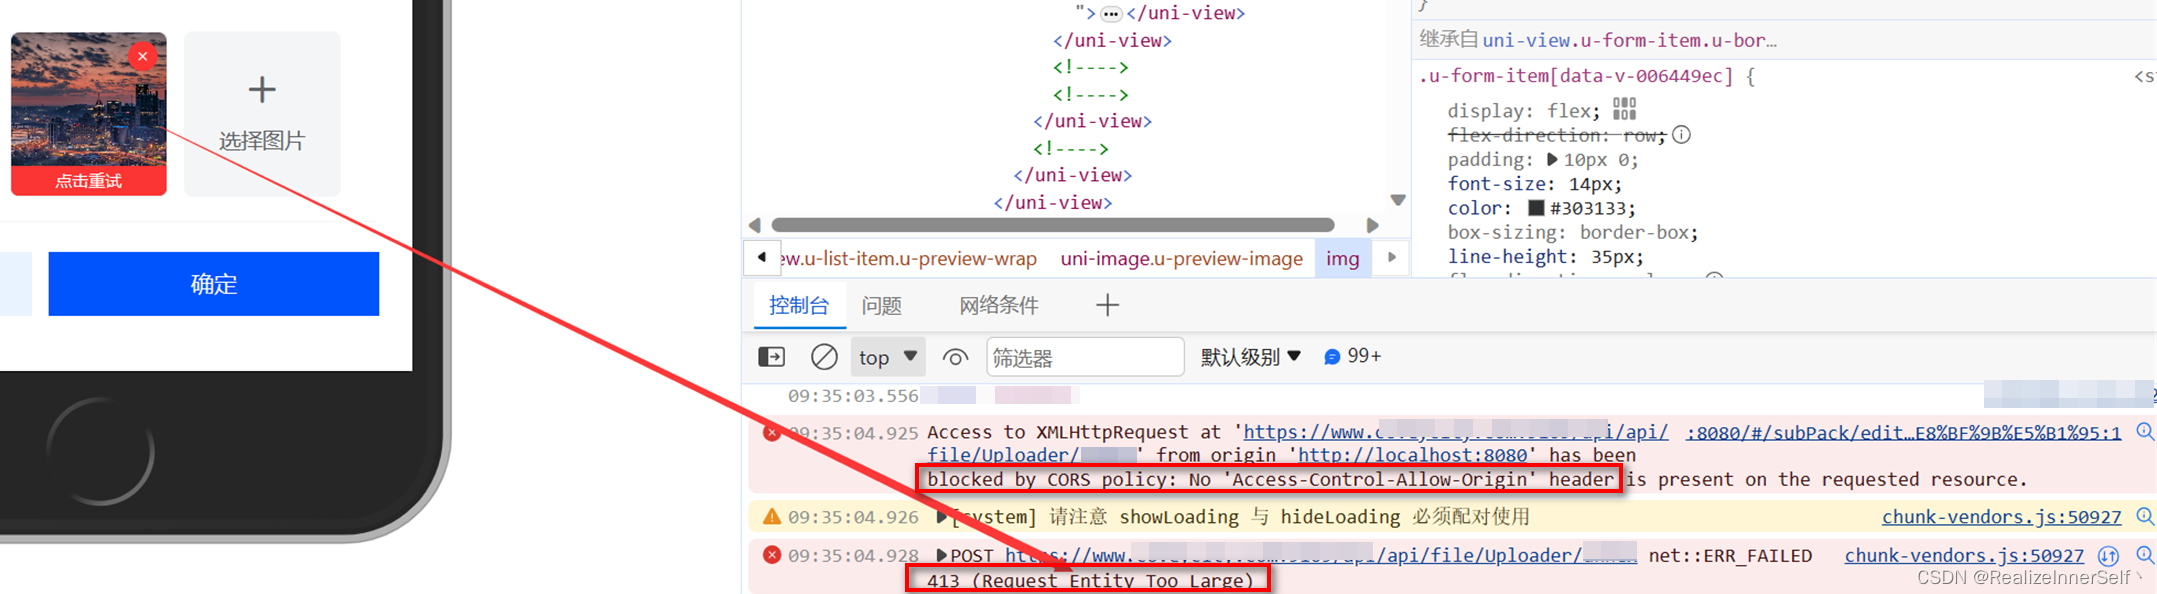Viewport: 2157px width, 594px height.
Task: Select the img breadcrumb element
Action: click(x=1342, y=259)
